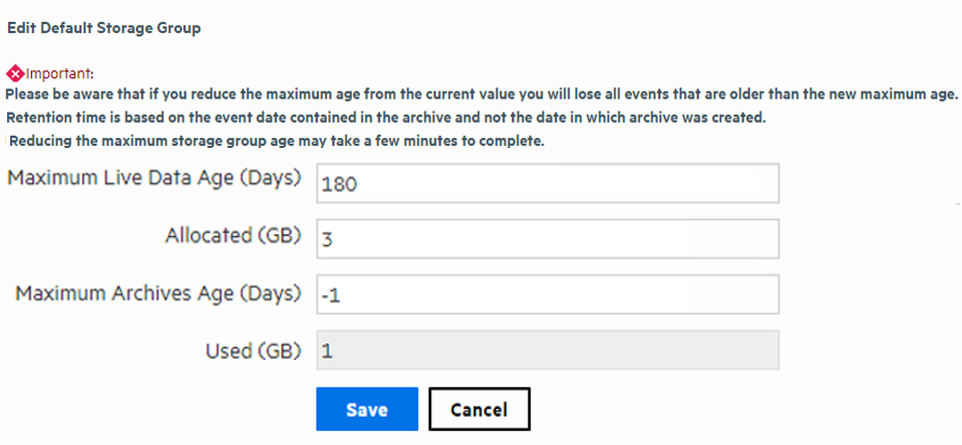
Task: Focus the Maximum Live Data Age field
Action: pos(547,183)
